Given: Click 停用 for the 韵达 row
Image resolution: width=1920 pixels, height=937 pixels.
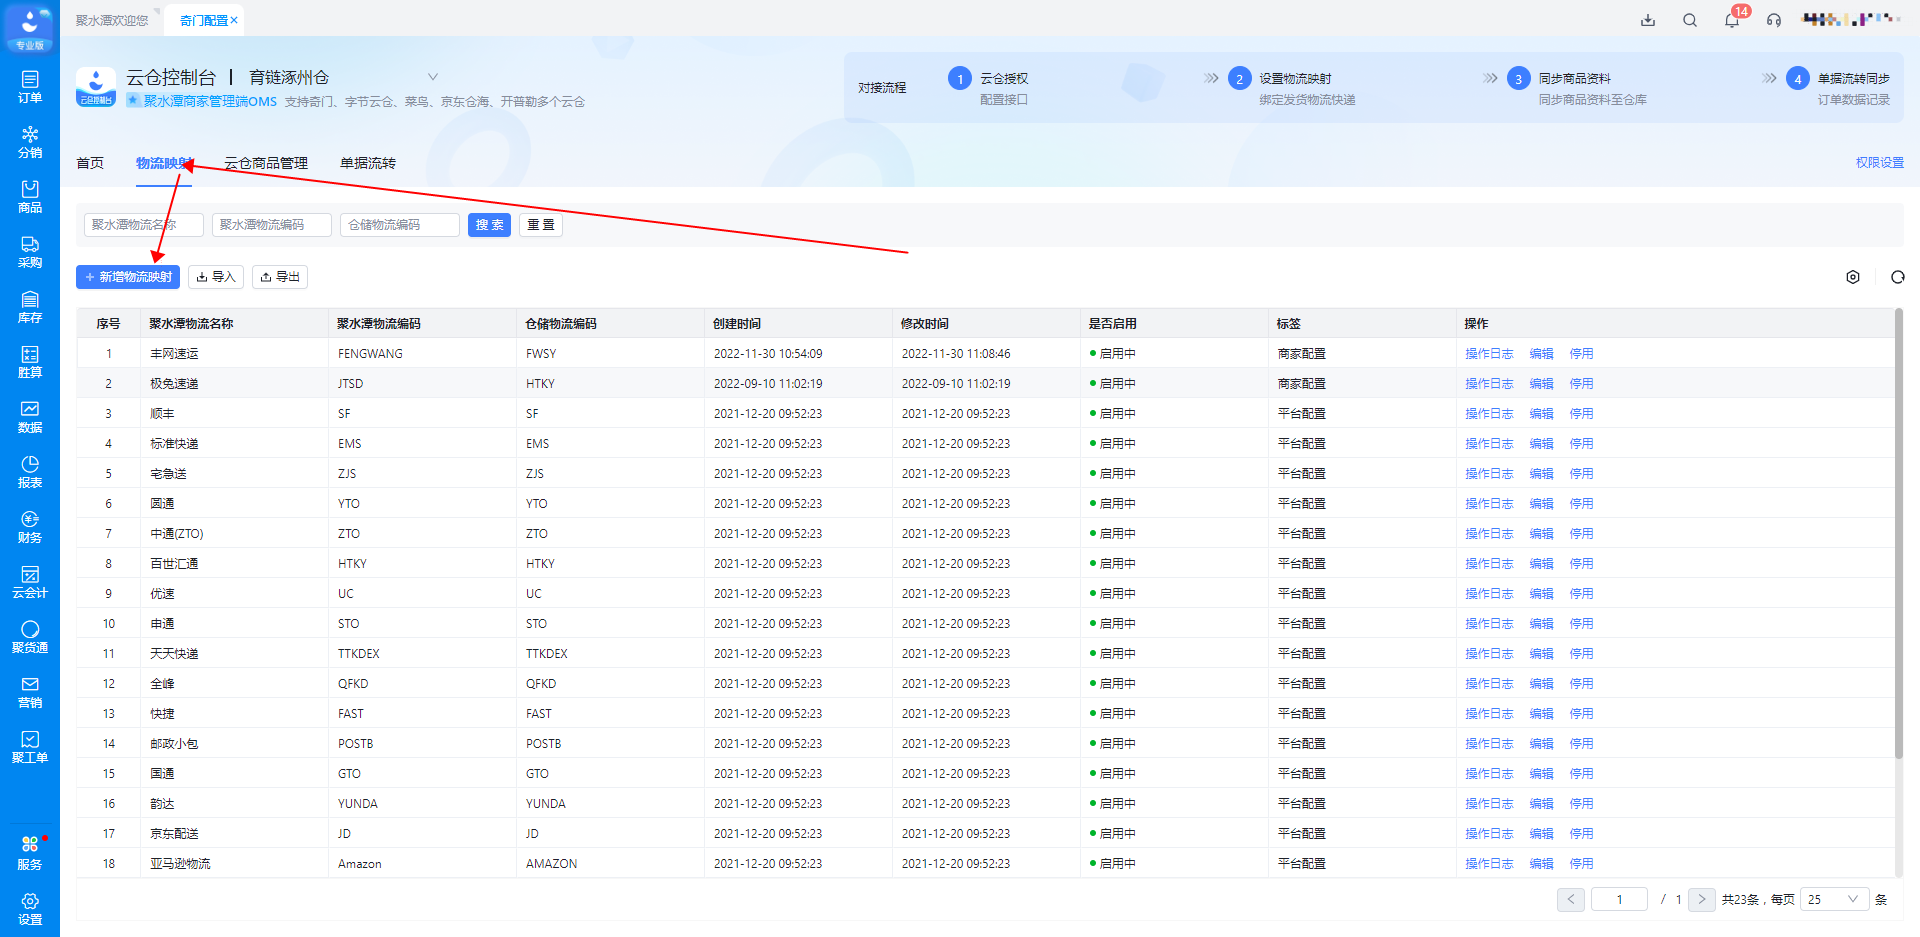Looking at the screenshot, I should pos(1581,803).
